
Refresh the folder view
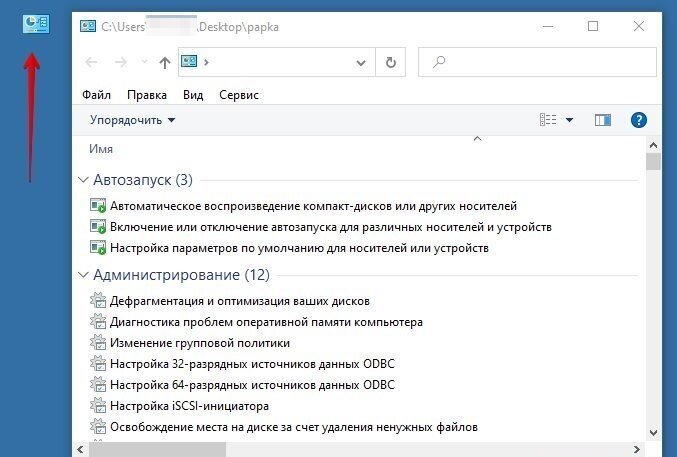pos(391,63)
